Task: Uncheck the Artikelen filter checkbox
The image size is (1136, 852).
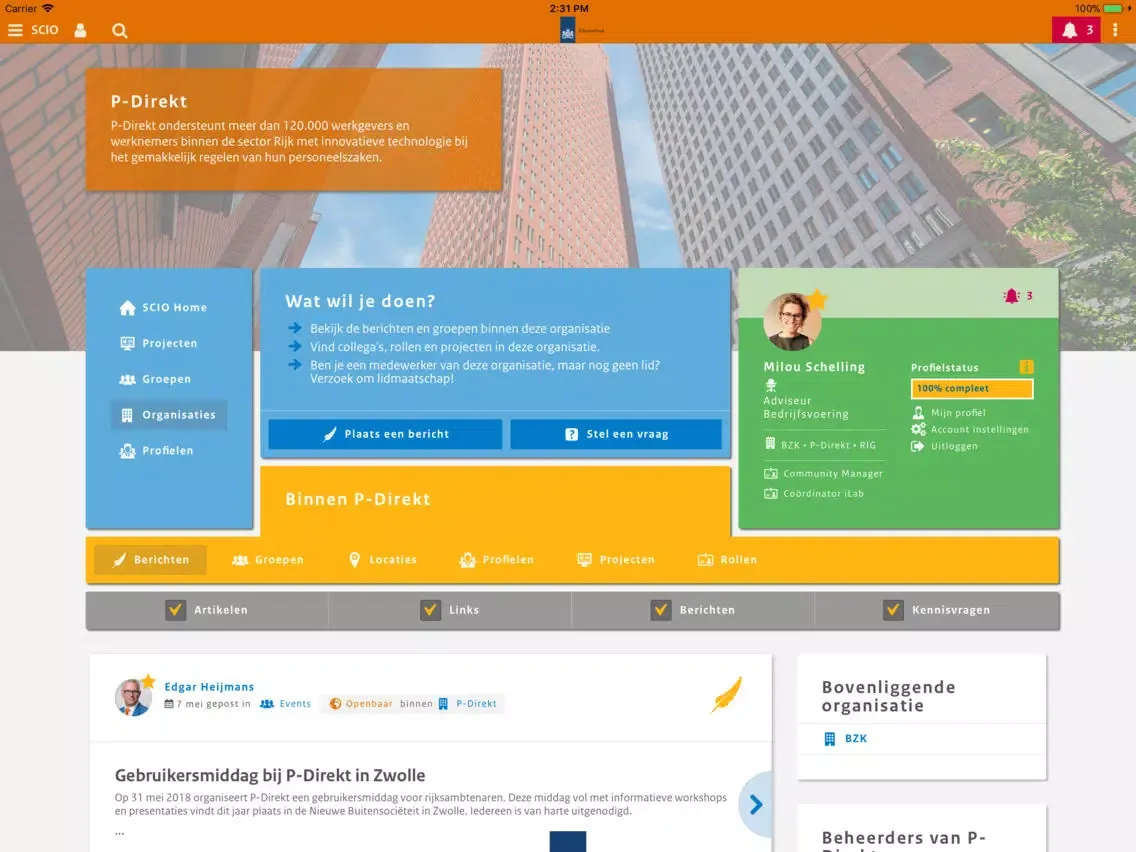Action: (x=175, y=610)
